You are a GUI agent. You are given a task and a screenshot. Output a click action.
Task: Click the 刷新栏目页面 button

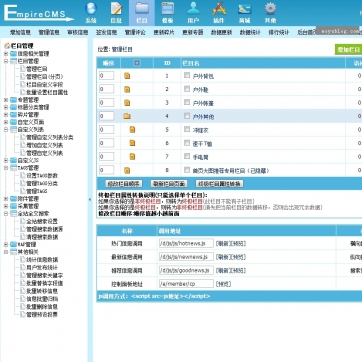[x=169, y=184]
